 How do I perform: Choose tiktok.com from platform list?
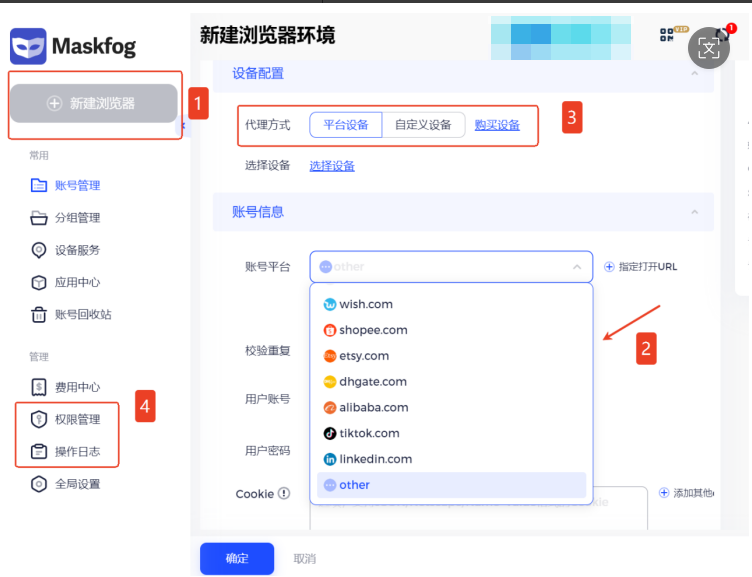[368, 433]
